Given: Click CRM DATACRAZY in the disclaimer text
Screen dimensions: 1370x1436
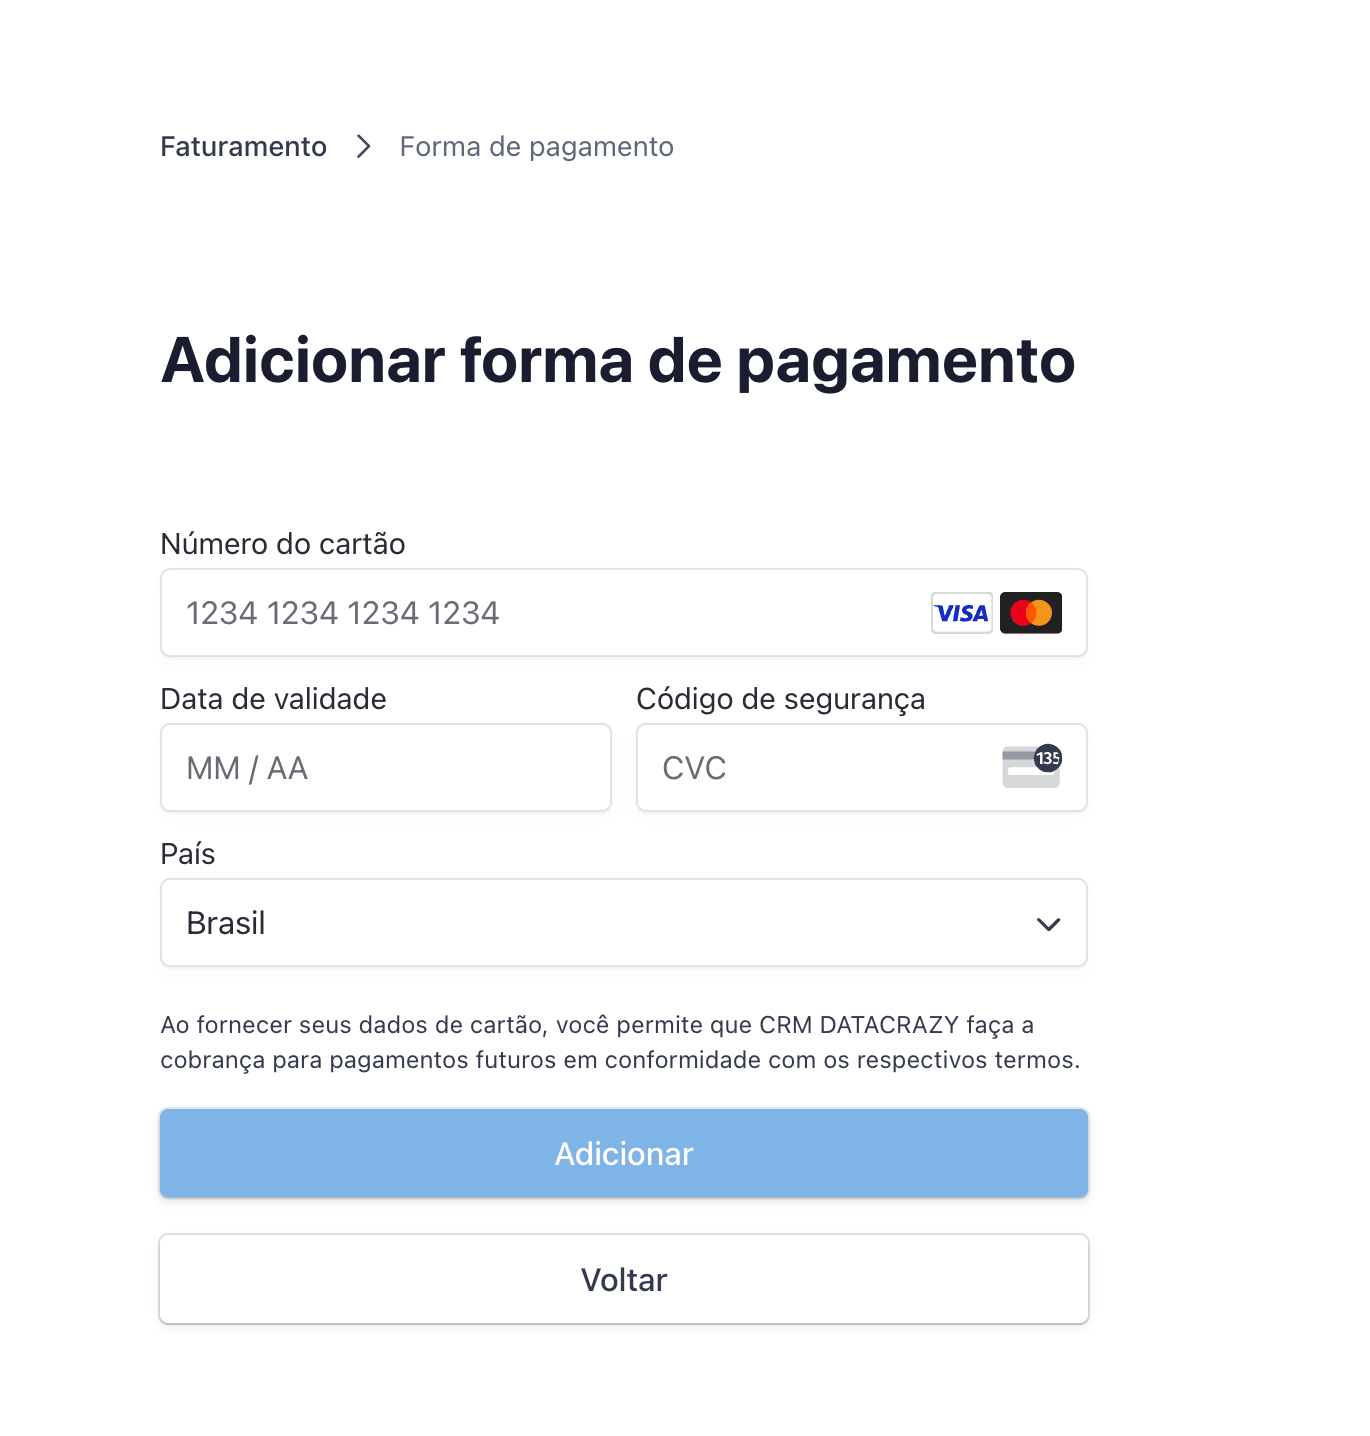Looking at the screenshot, I should pyautogui.click(x=858, y=1025).
